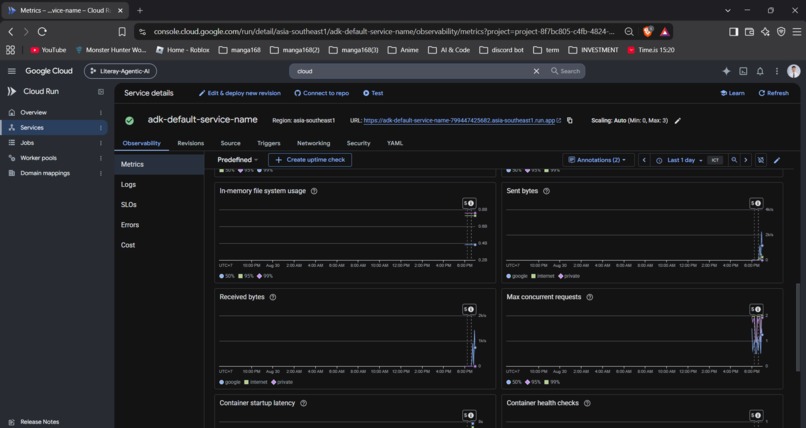Click the Create uptime check button
The image size is (806, 428).
pos(310,160)
